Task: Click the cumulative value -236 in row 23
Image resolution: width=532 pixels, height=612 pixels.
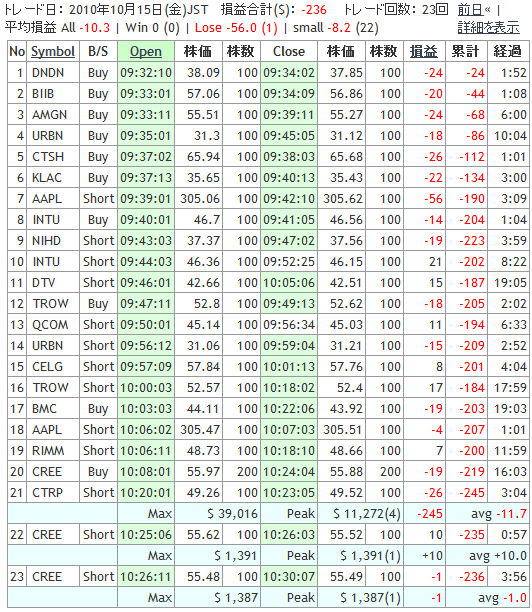Action: point(472,576)
